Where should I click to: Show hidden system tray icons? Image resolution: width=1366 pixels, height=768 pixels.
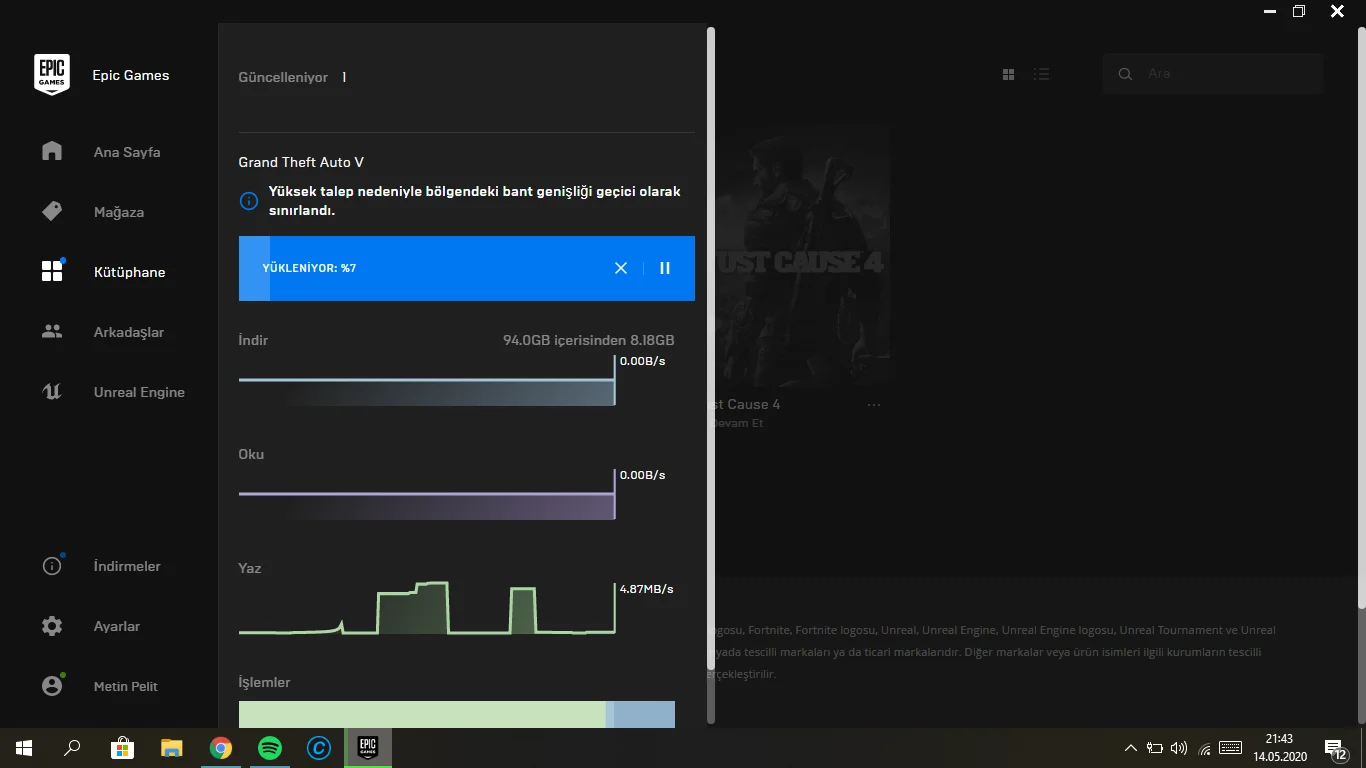point(1131,748)
